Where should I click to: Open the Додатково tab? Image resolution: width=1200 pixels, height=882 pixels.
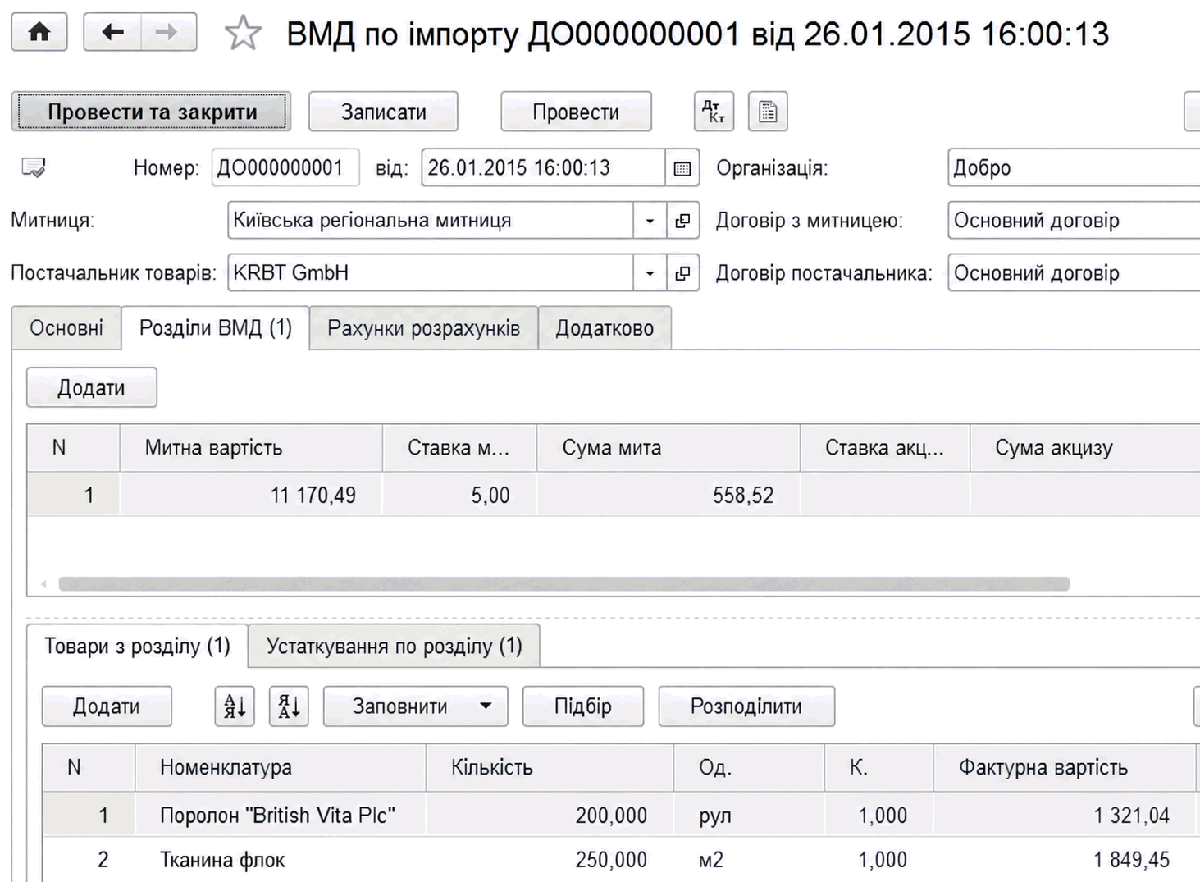(604, 330)
